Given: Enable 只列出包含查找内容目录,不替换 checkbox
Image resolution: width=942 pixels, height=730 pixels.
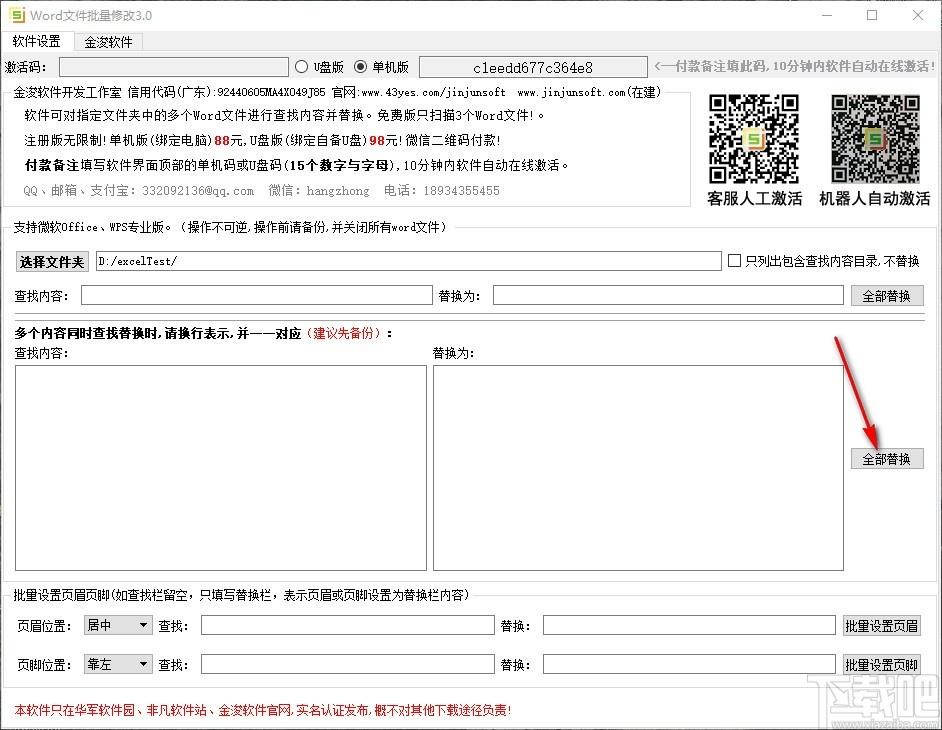Looking at the screenshot, I should pyautogui.click(x=734, y=261).
